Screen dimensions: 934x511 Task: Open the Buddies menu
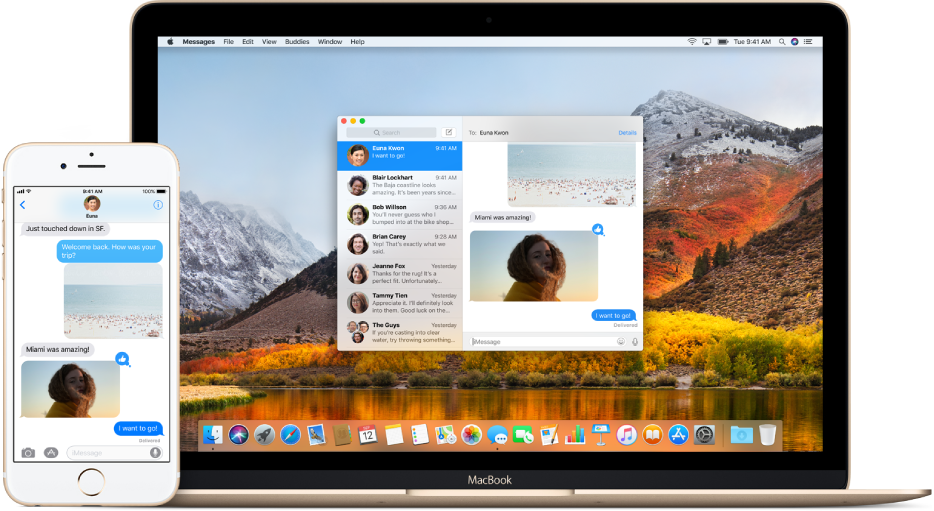297,42
